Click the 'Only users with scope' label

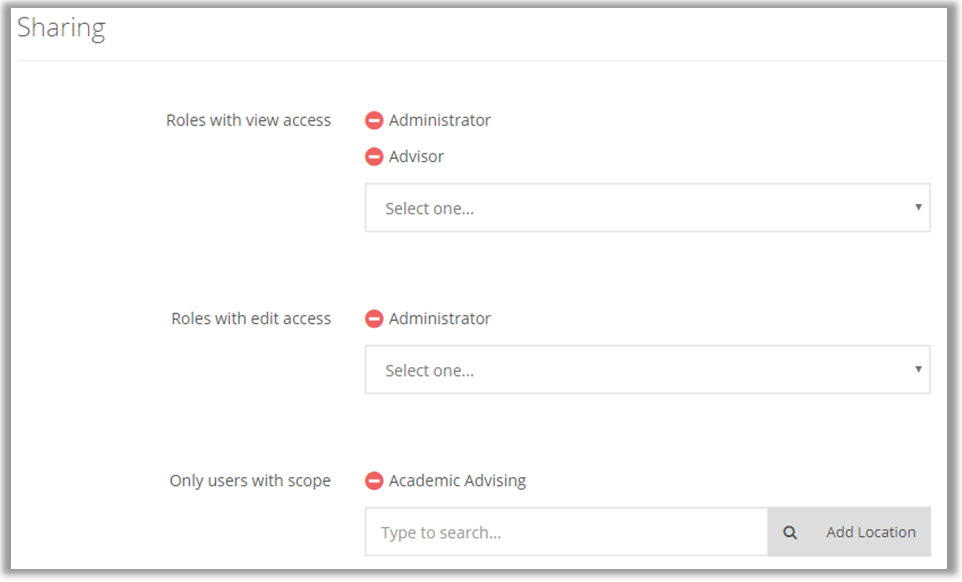tap(250, 481)
